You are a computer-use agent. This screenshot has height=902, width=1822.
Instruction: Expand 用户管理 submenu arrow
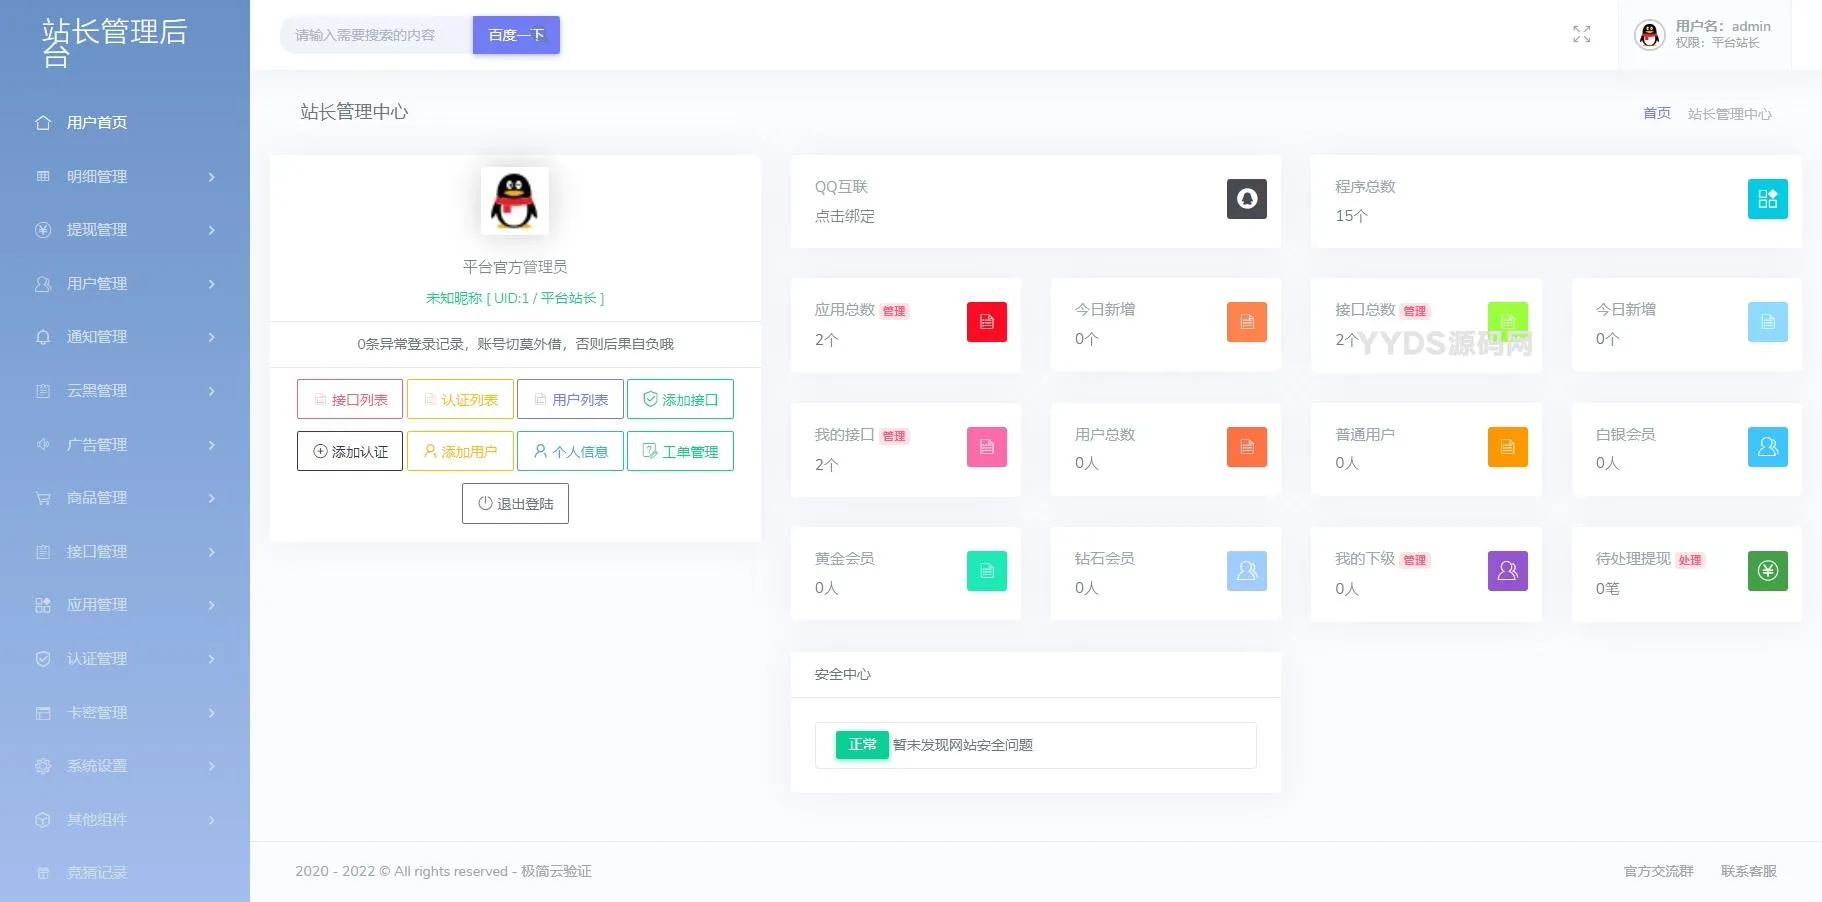(211, 284)
